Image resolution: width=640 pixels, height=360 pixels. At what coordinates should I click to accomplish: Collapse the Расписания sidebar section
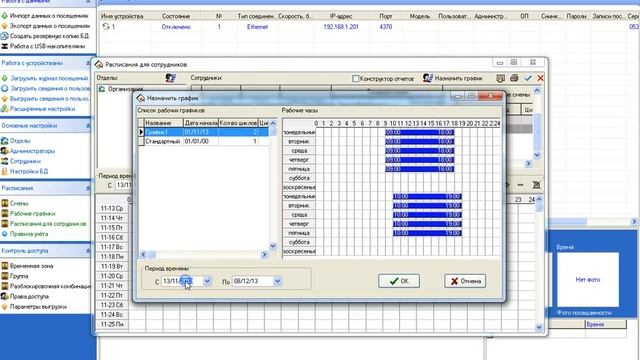click(88, 188)
